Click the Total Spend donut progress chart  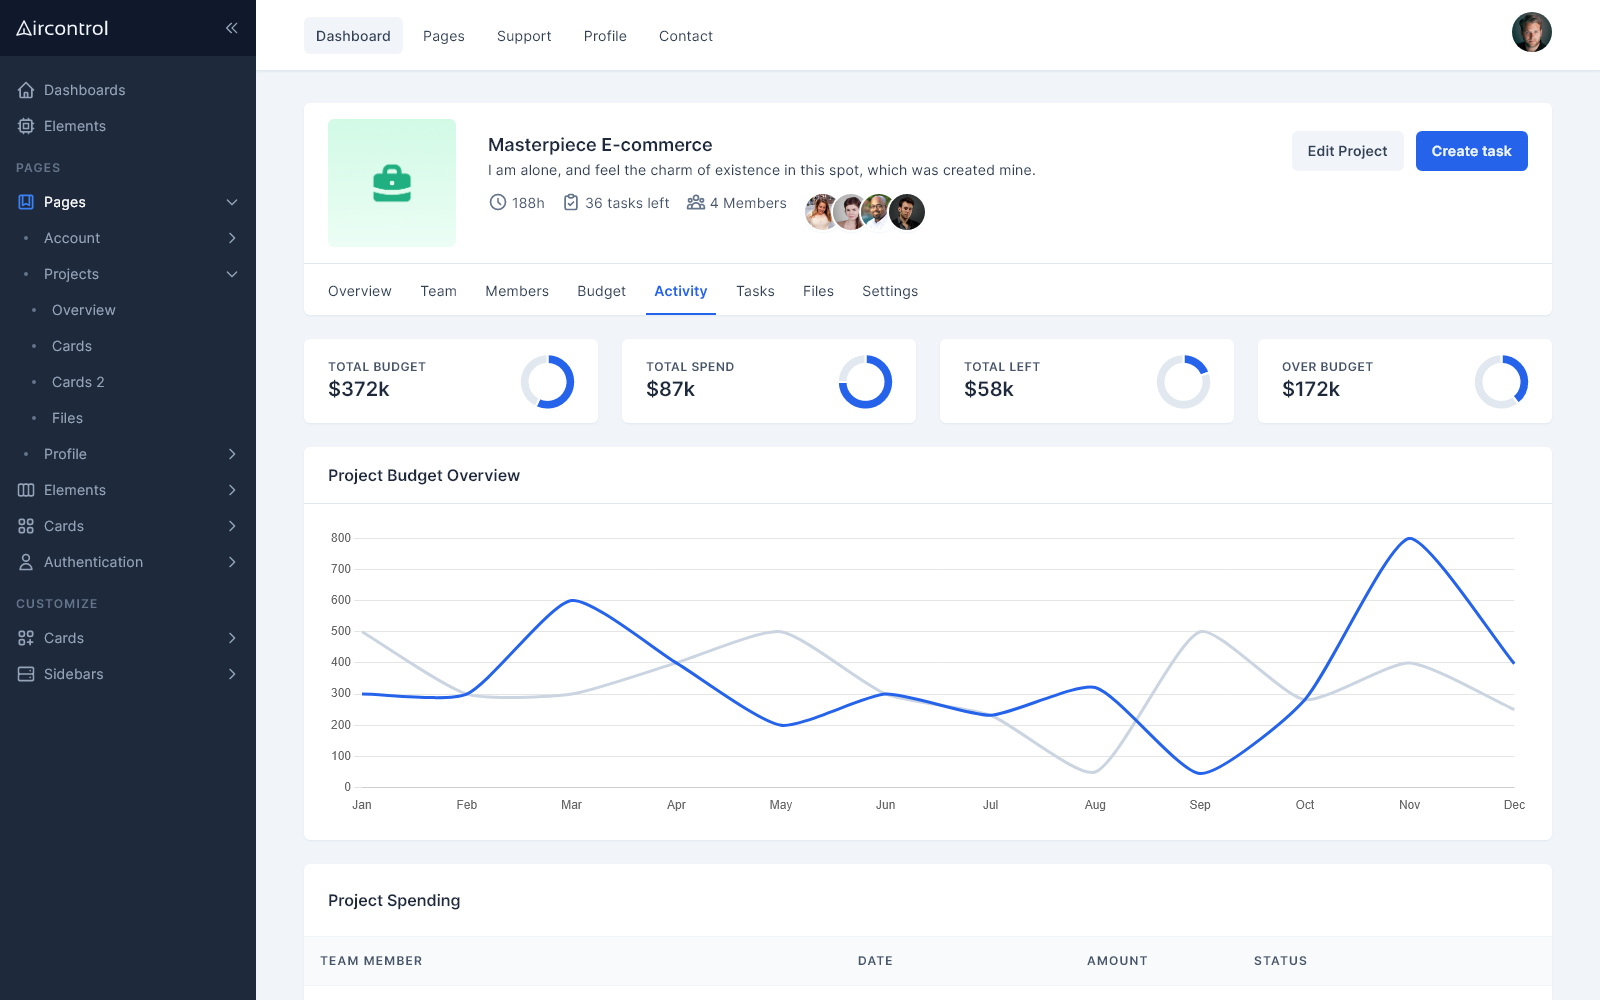(x=865, y=381)
